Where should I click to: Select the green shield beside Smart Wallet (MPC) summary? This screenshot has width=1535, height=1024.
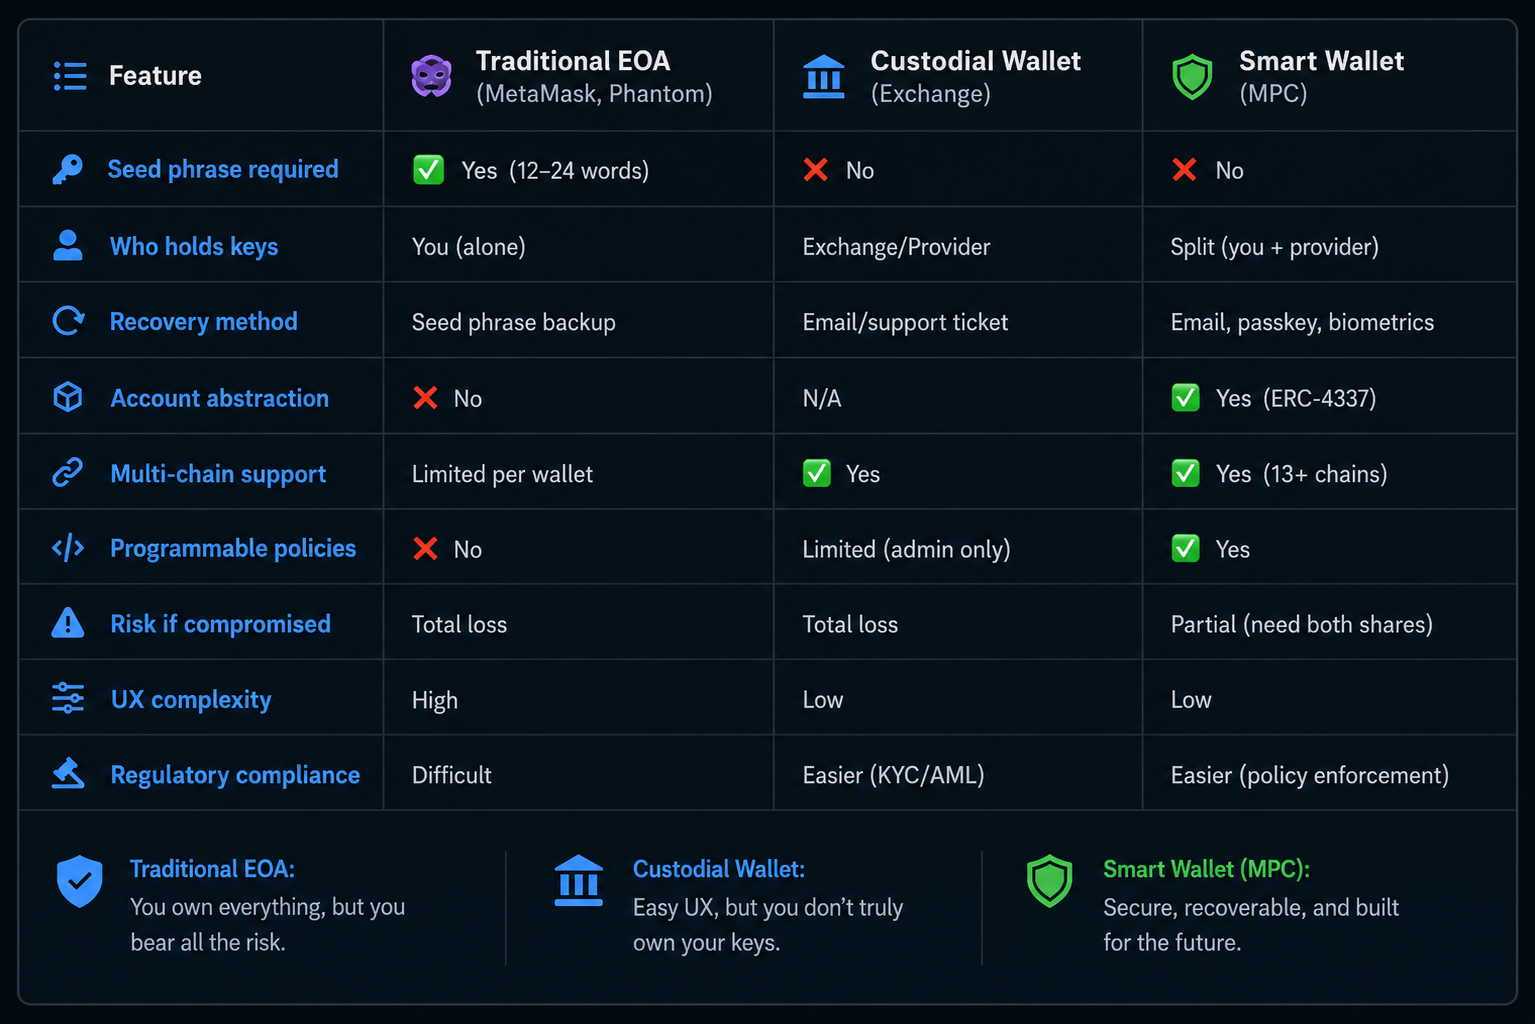(1050, 881)
